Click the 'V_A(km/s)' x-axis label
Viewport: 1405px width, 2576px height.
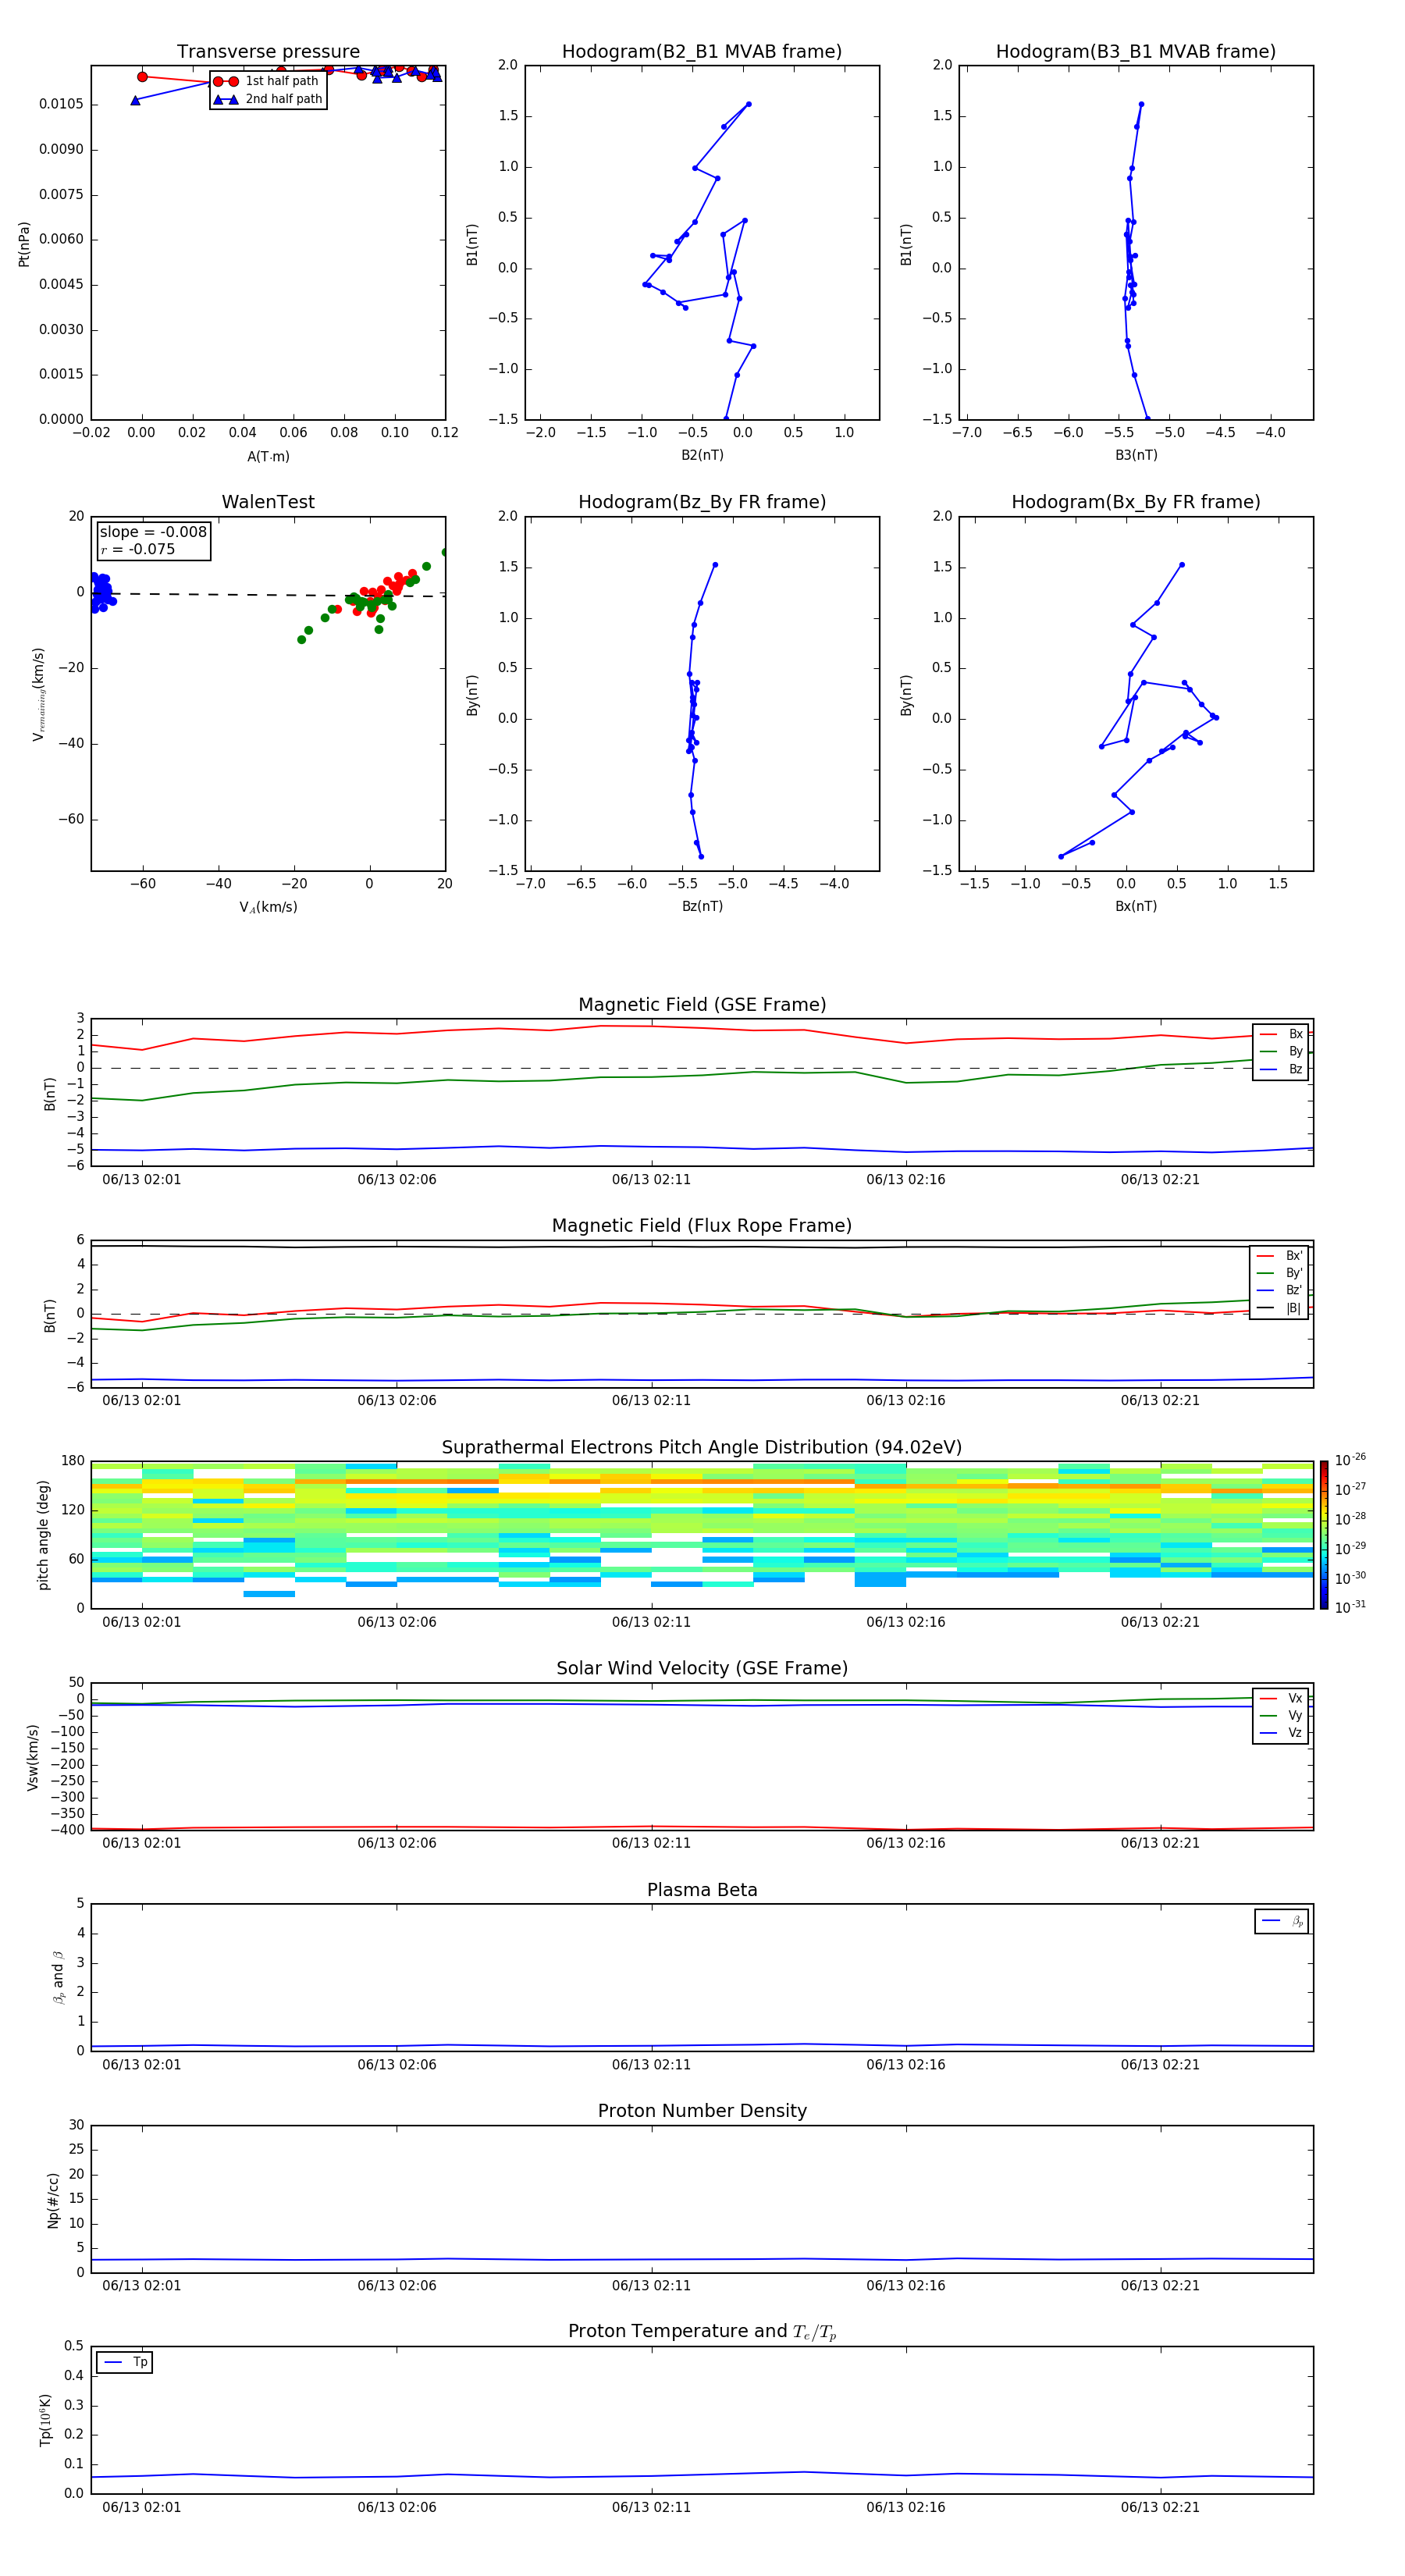click(268, 907)
